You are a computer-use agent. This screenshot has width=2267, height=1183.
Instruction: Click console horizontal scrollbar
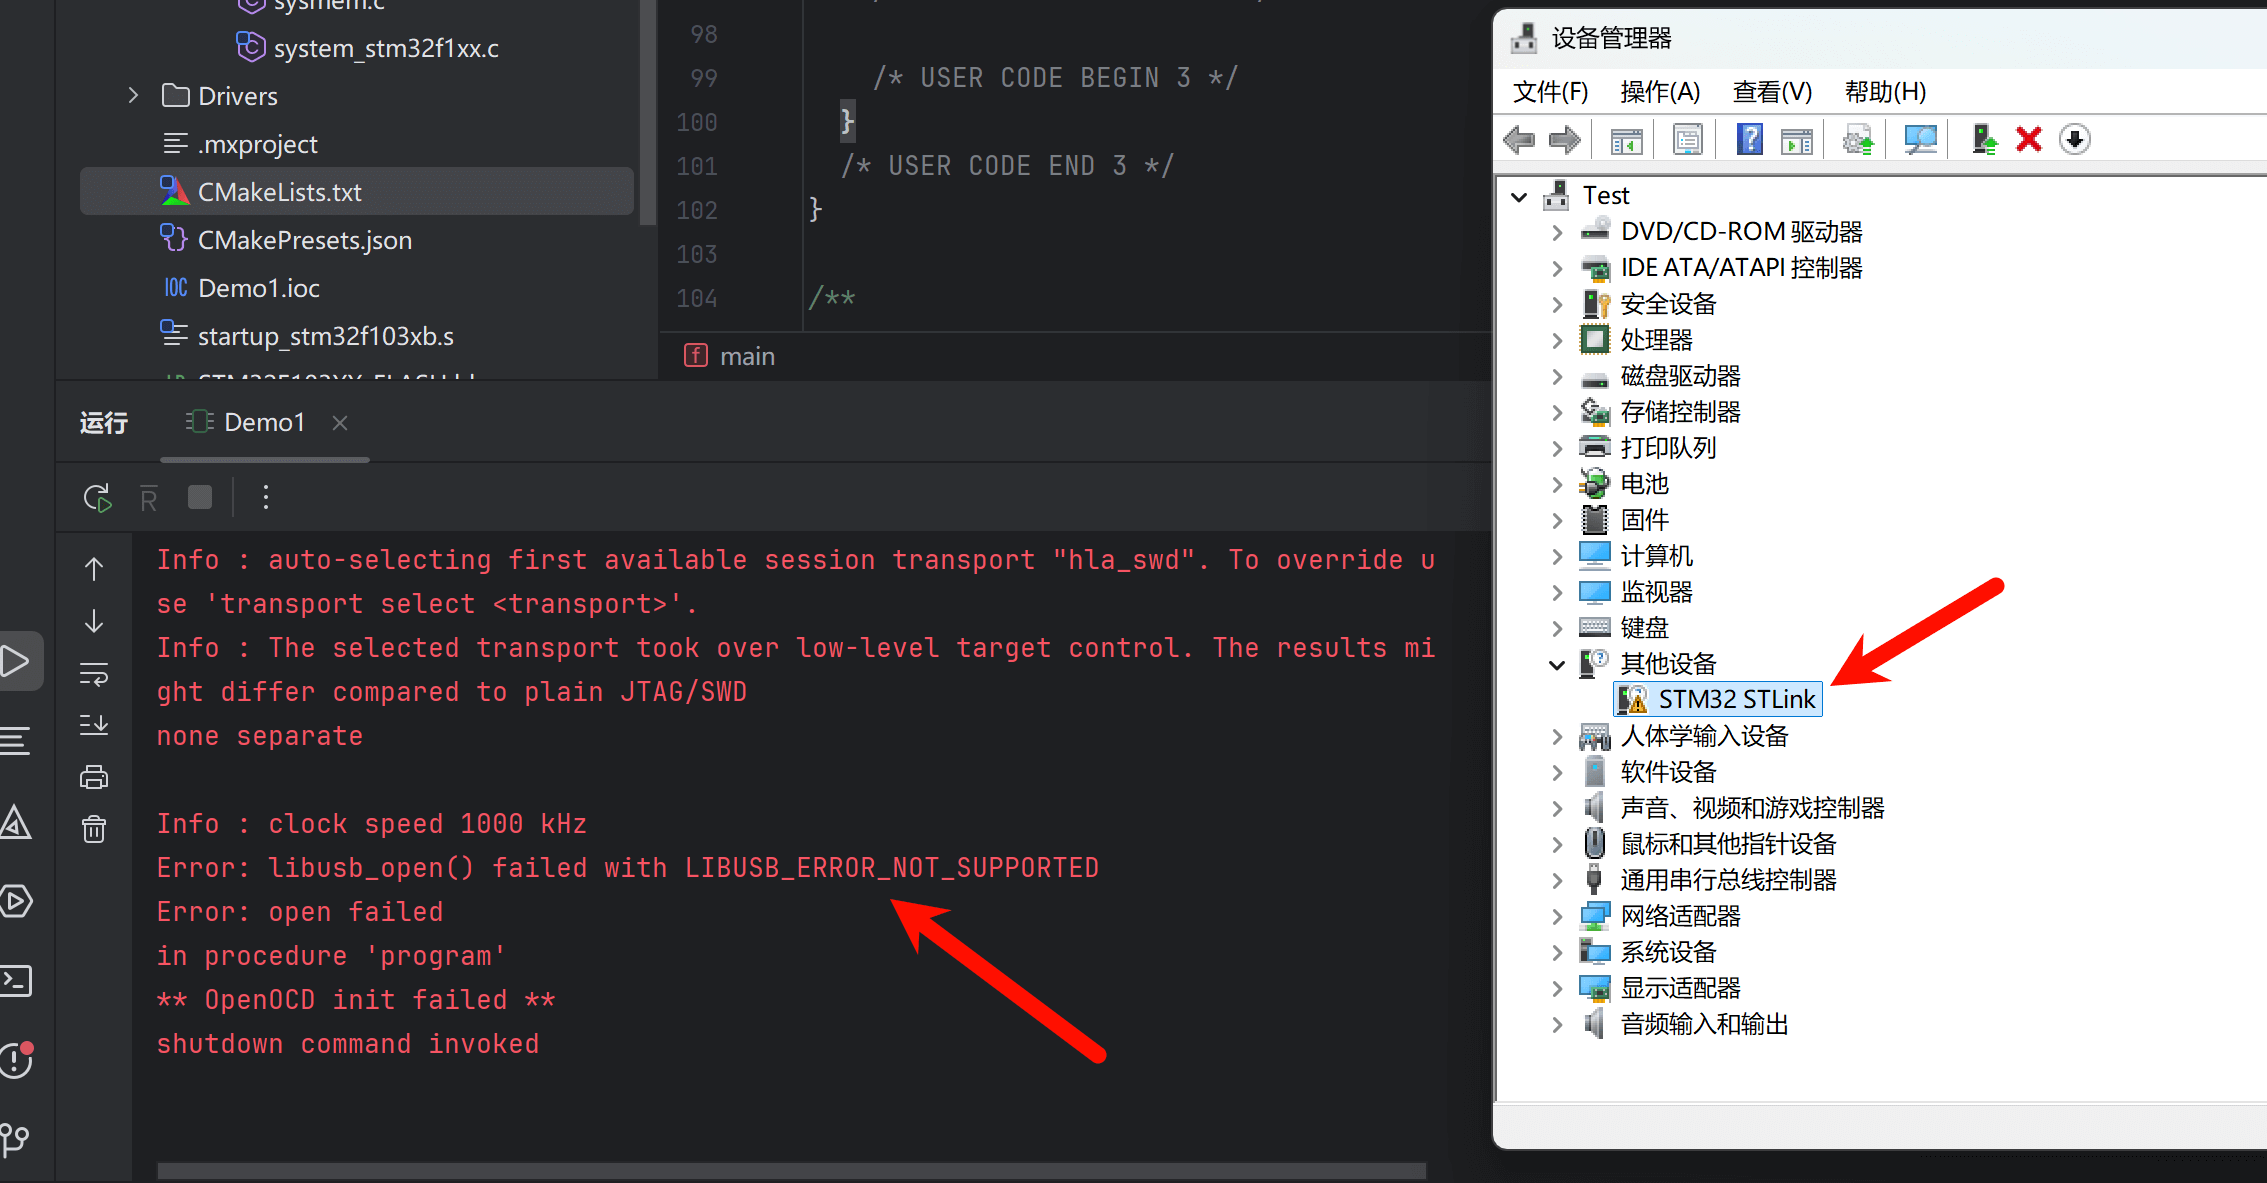790,1170
